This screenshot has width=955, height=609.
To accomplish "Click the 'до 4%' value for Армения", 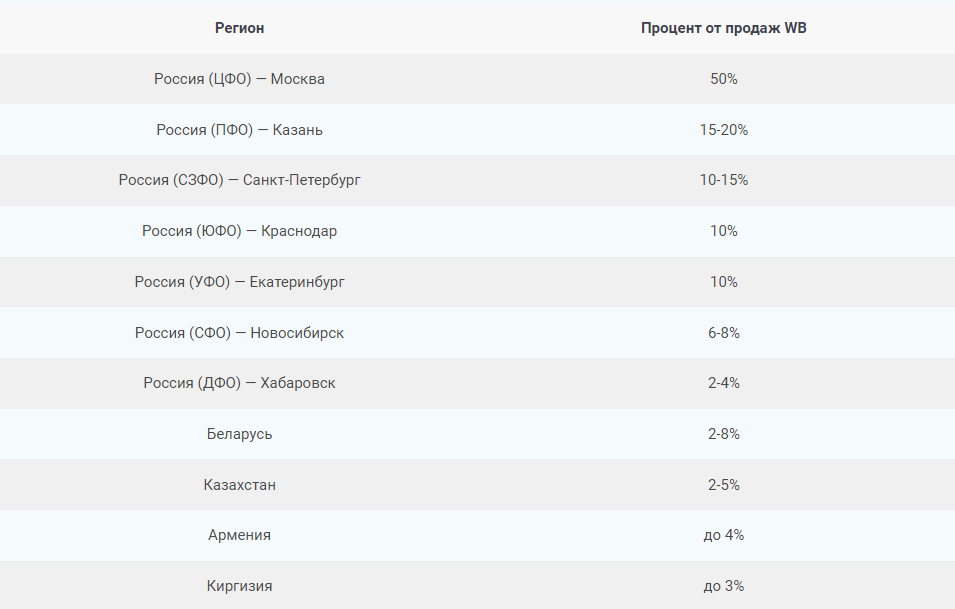I will coord(724,535).
